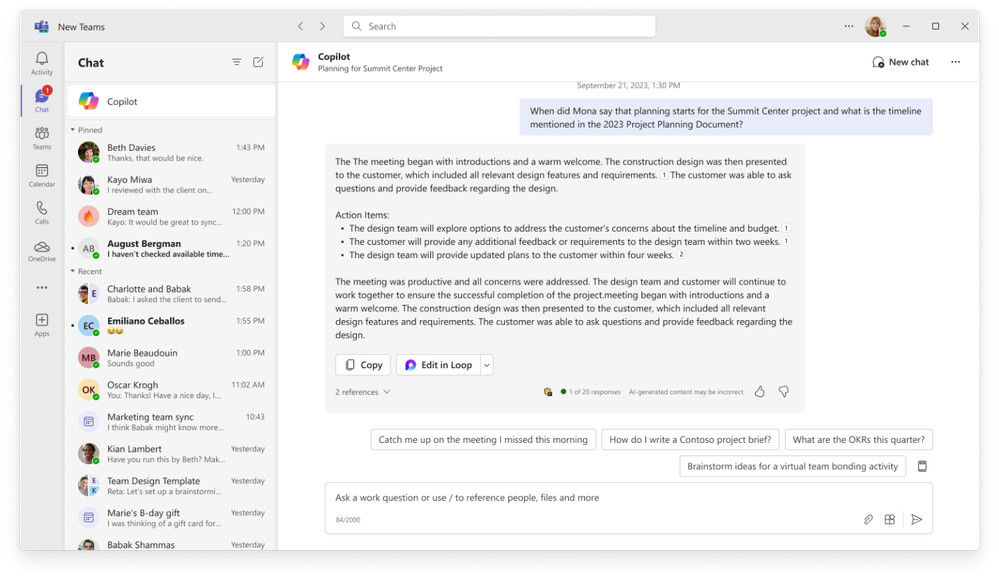
Task: Choose 'What are the OKRs this quarter?' prompt
Action: point(858,440)
